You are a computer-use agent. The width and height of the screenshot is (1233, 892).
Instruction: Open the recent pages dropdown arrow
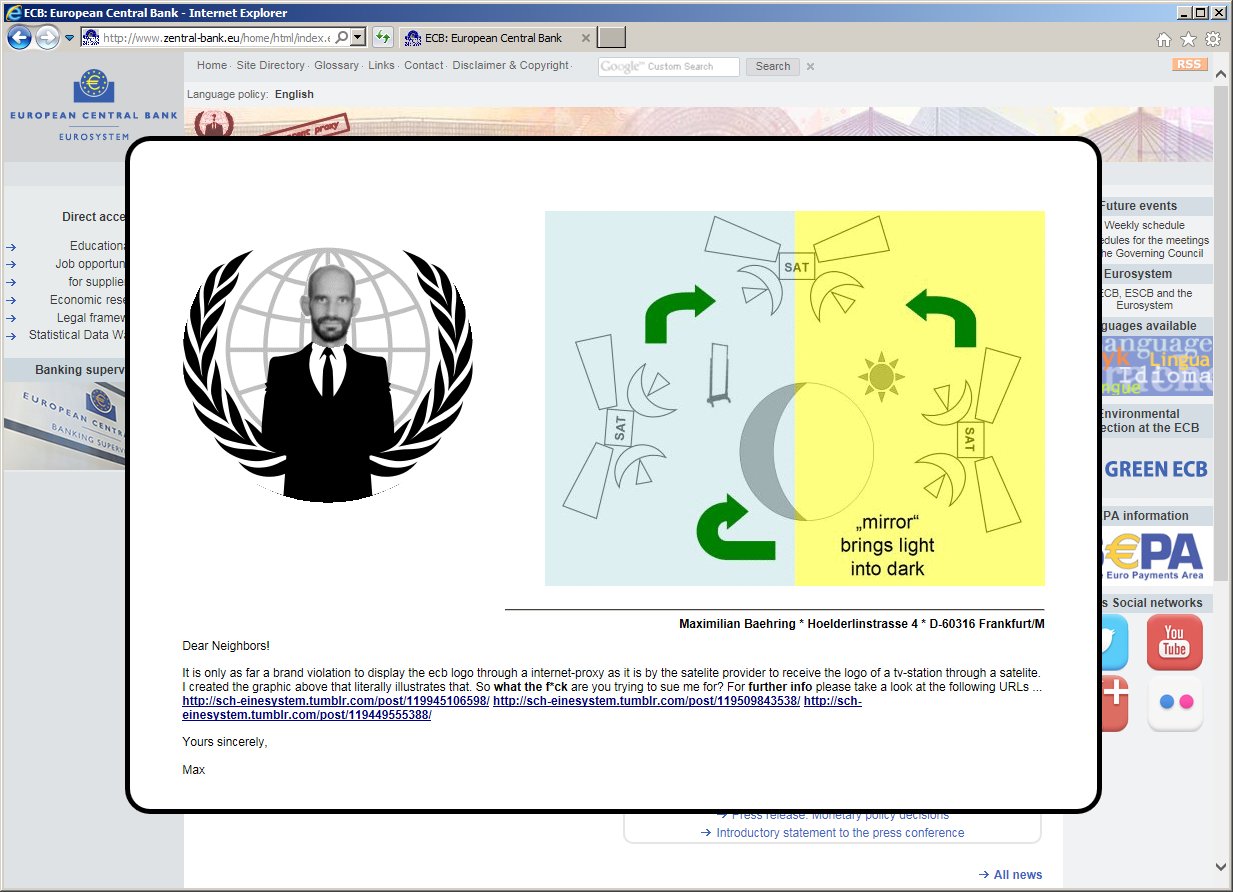69,38
